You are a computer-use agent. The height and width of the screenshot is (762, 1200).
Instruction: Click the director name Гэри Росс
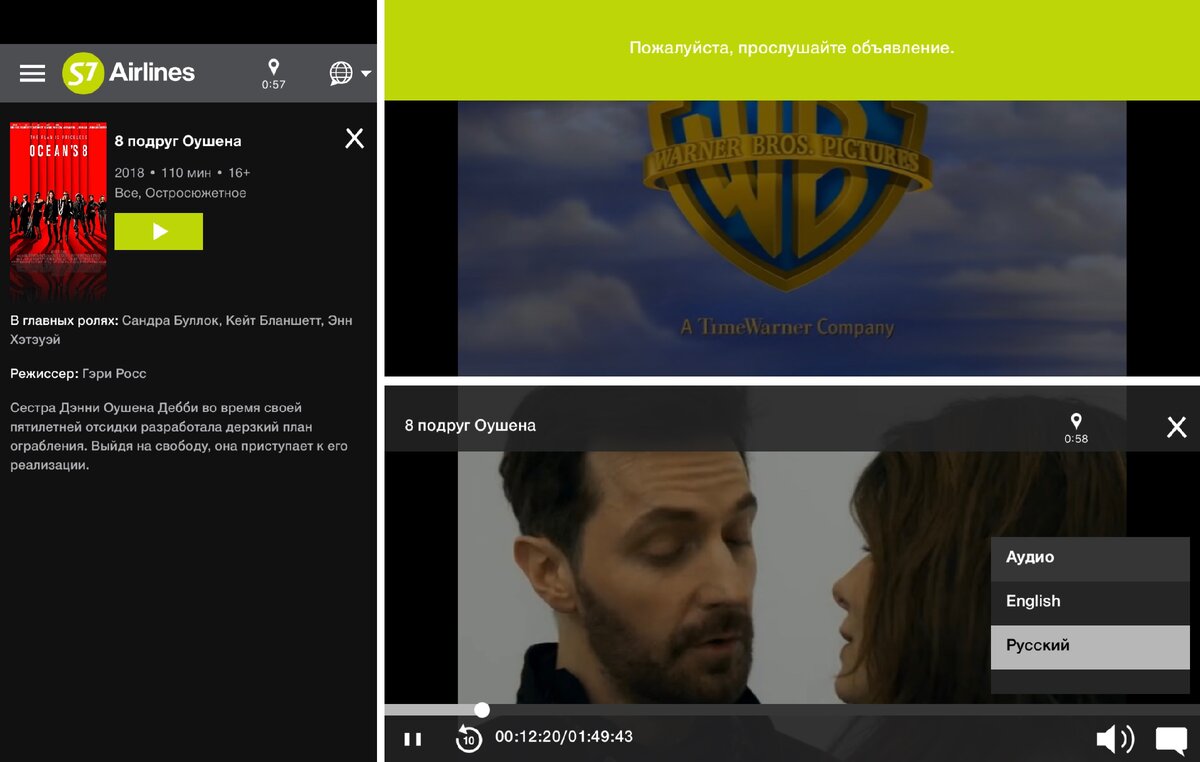(x=114, y=373)
